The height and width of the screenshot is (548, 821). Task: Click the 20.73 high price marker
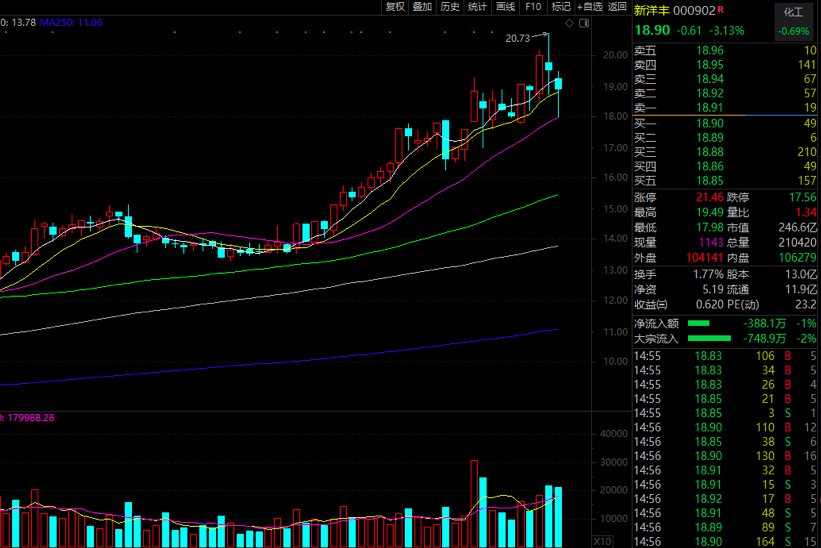click(x=518, y=38)
